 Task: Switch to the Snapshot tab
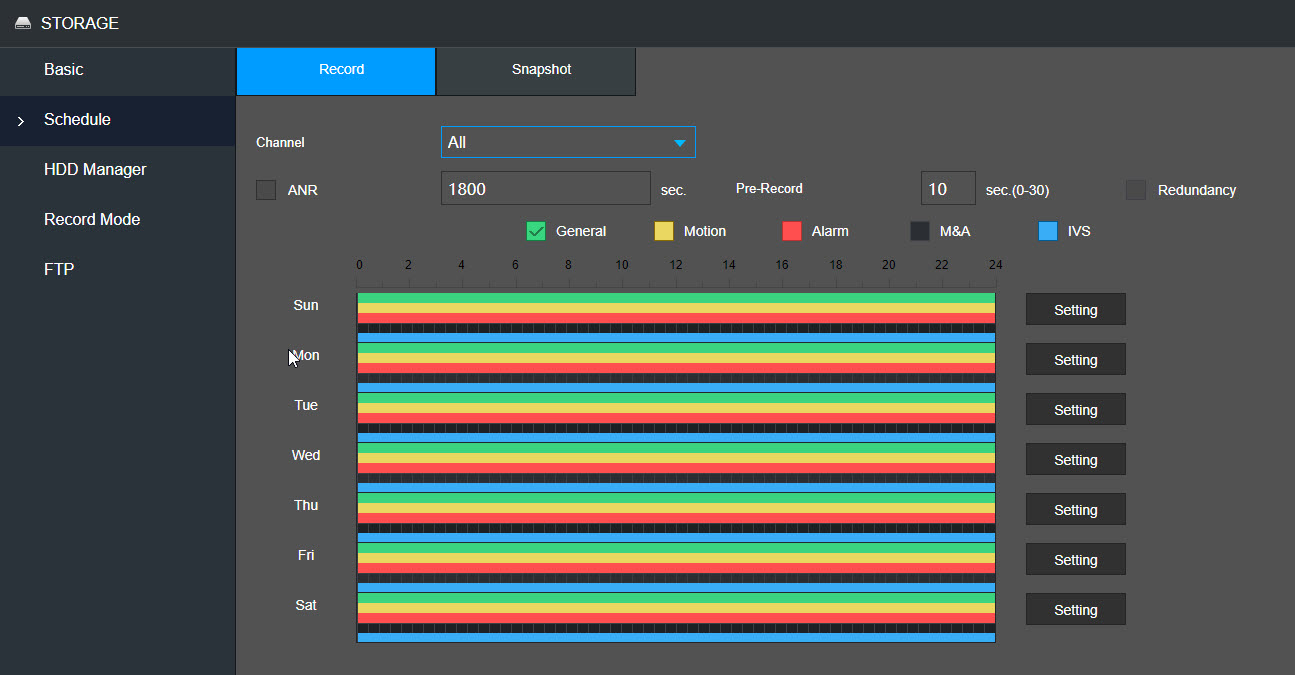point(536,71)
